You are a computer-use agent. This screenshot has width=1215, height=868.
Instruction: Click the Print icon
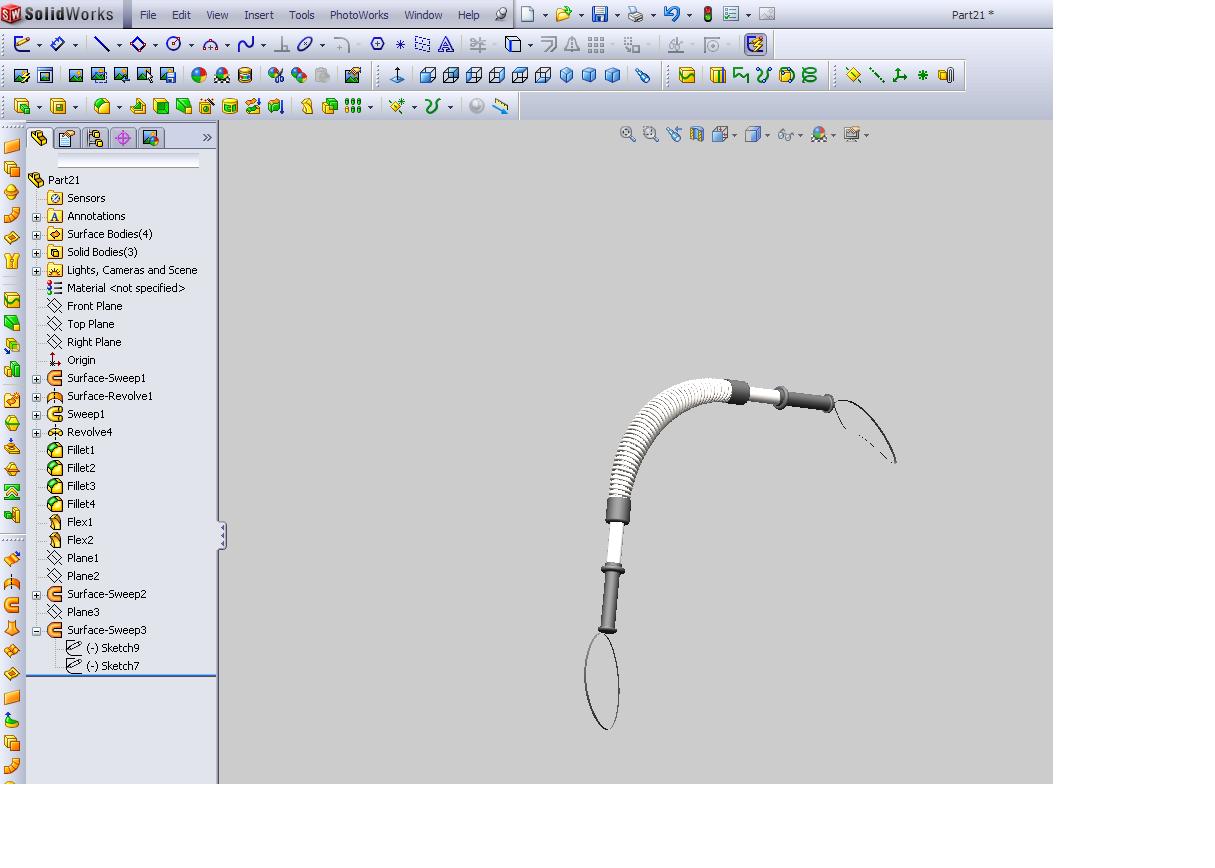(x=635, y=14)
